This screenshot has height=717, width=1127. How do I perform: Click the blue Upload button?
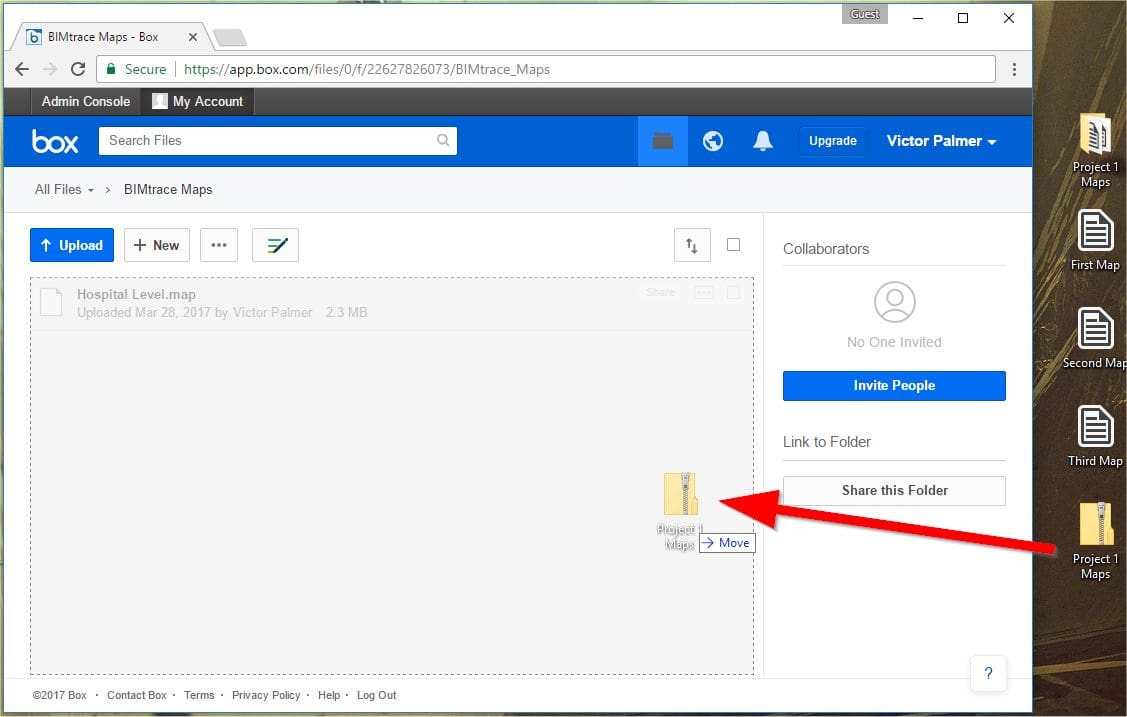[x=72, y=245]
